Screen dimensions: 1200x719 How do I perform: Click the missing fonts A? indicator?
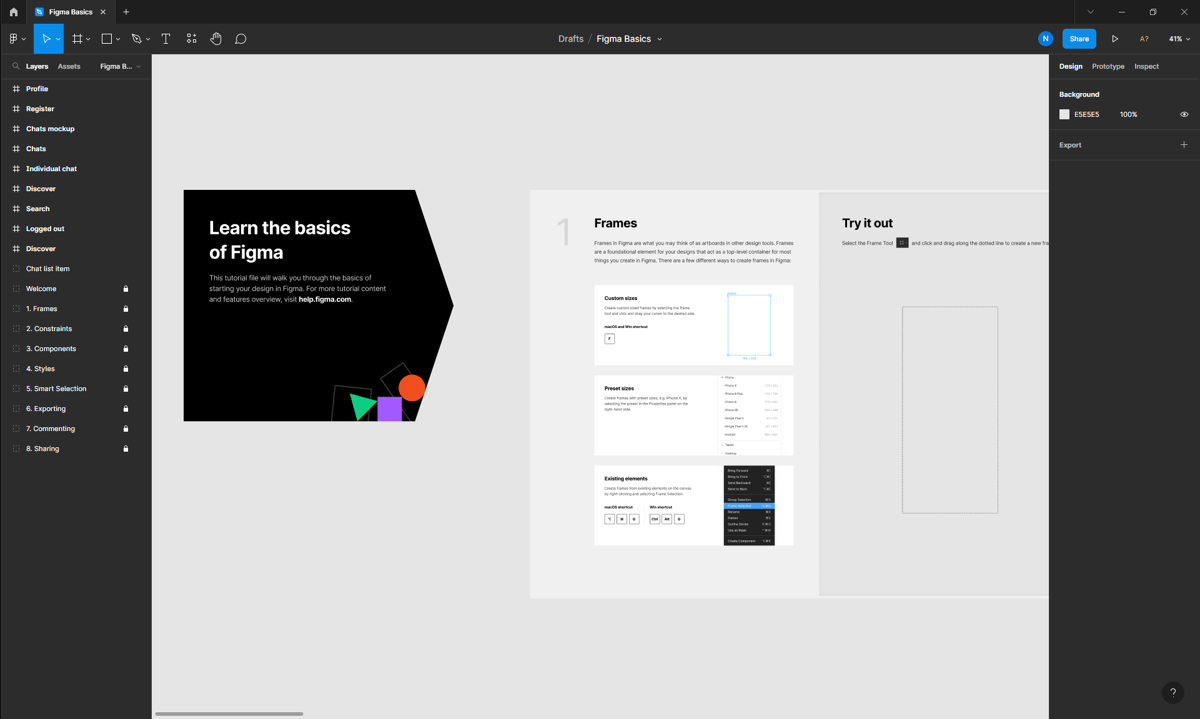tap(1144, 39)
